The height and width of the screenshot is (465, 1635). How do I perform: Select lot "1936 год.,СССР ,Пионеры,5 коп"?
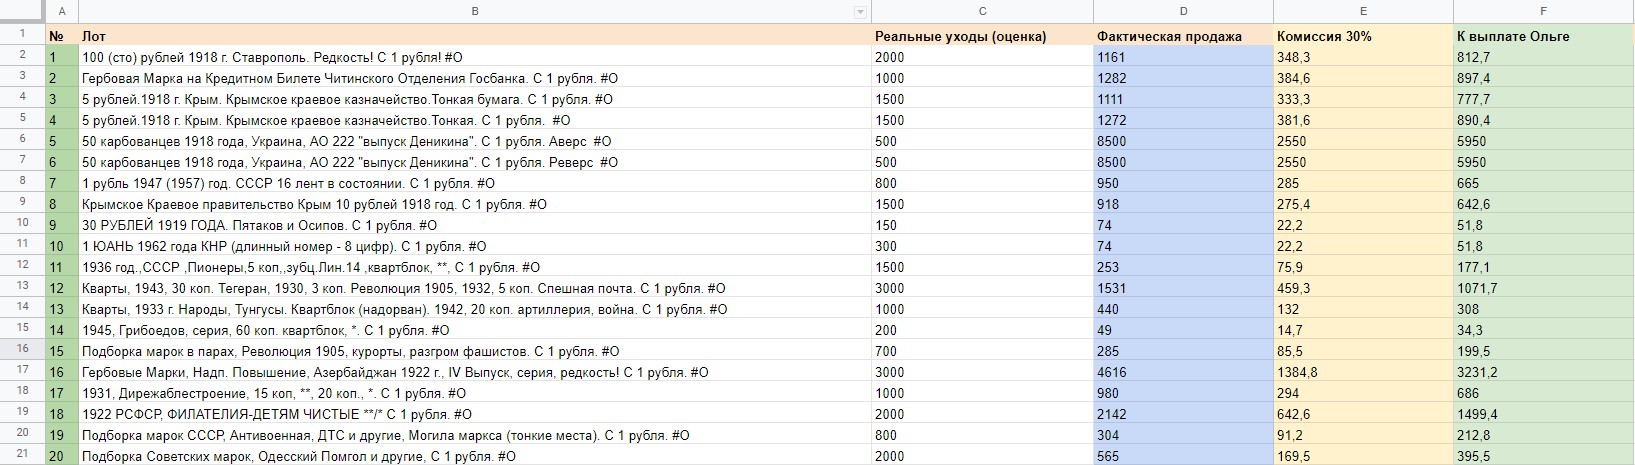(x=475, y=267)
